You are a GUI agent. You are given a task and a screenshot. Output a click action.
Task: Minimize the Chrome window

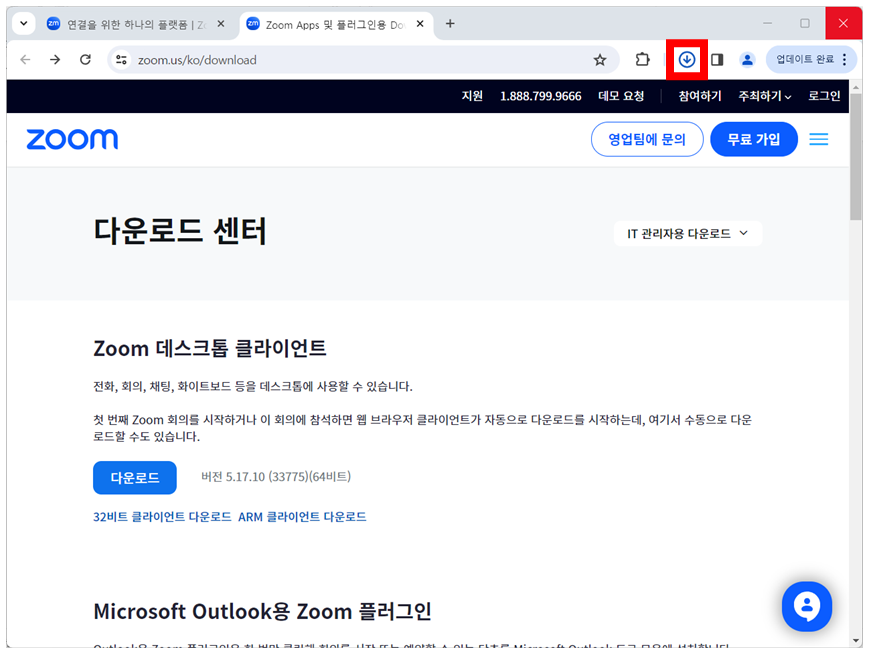pos(768,23)
